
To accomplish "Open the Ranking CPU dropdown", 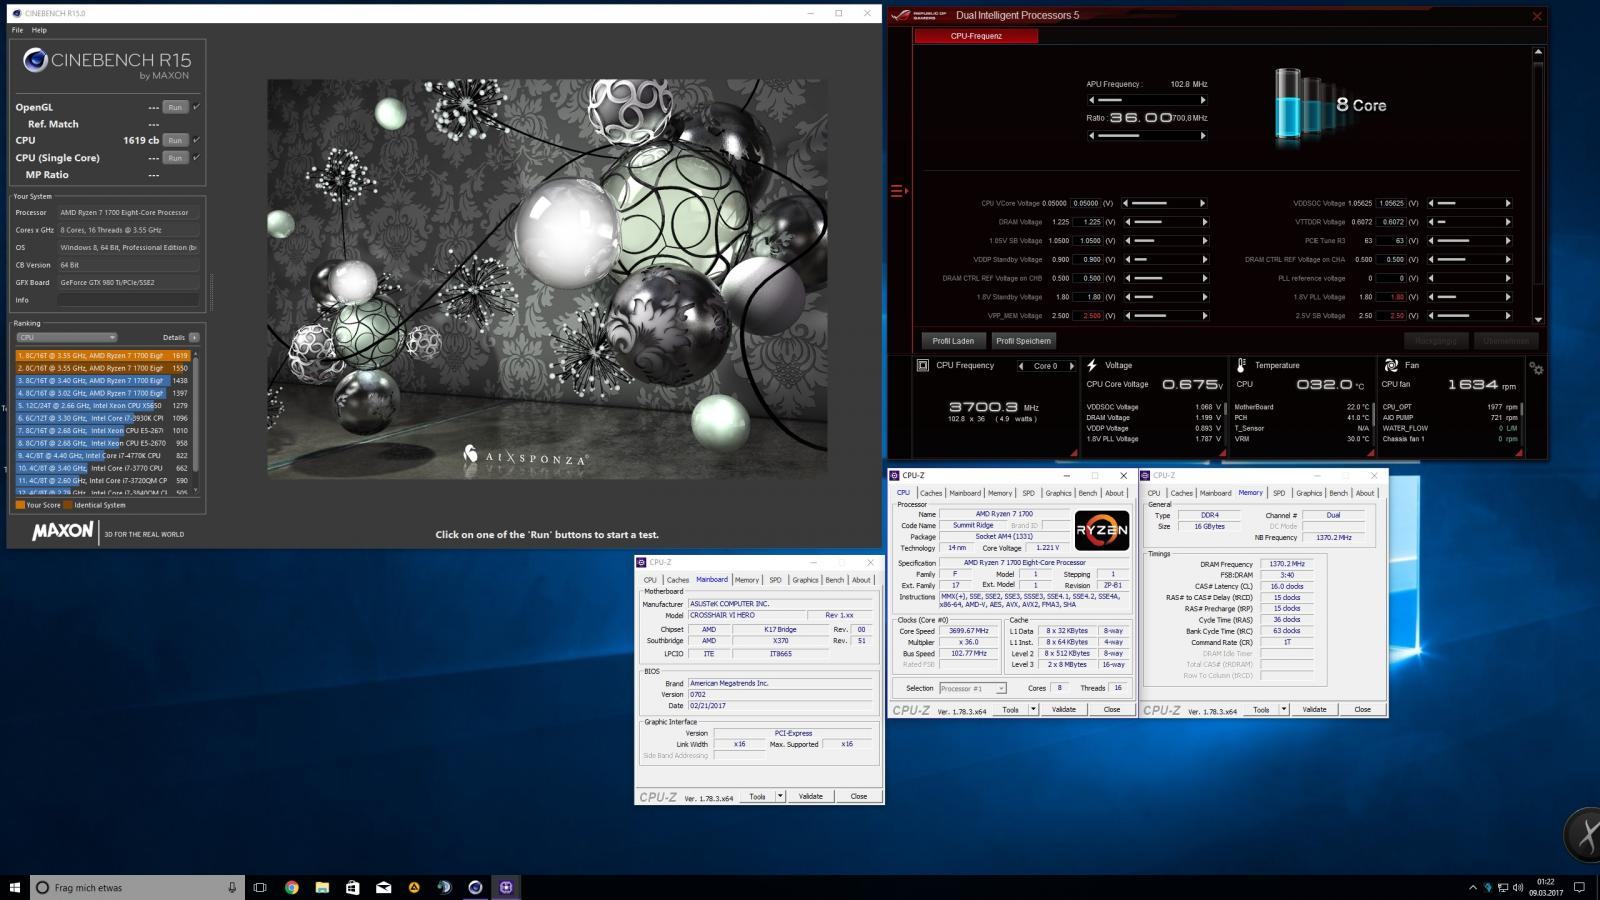I will [67, 337].
